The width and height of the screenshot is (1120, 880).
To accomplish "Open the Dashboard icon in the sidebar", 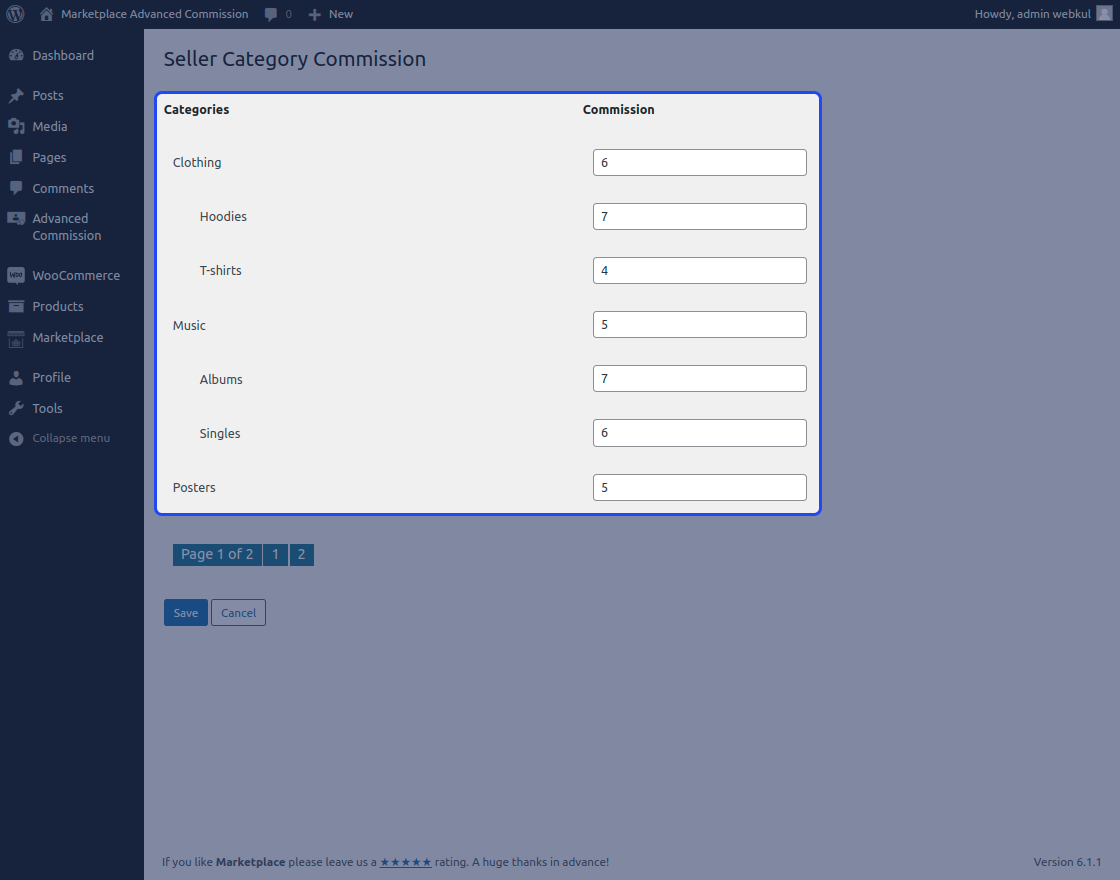I will 18,55.
